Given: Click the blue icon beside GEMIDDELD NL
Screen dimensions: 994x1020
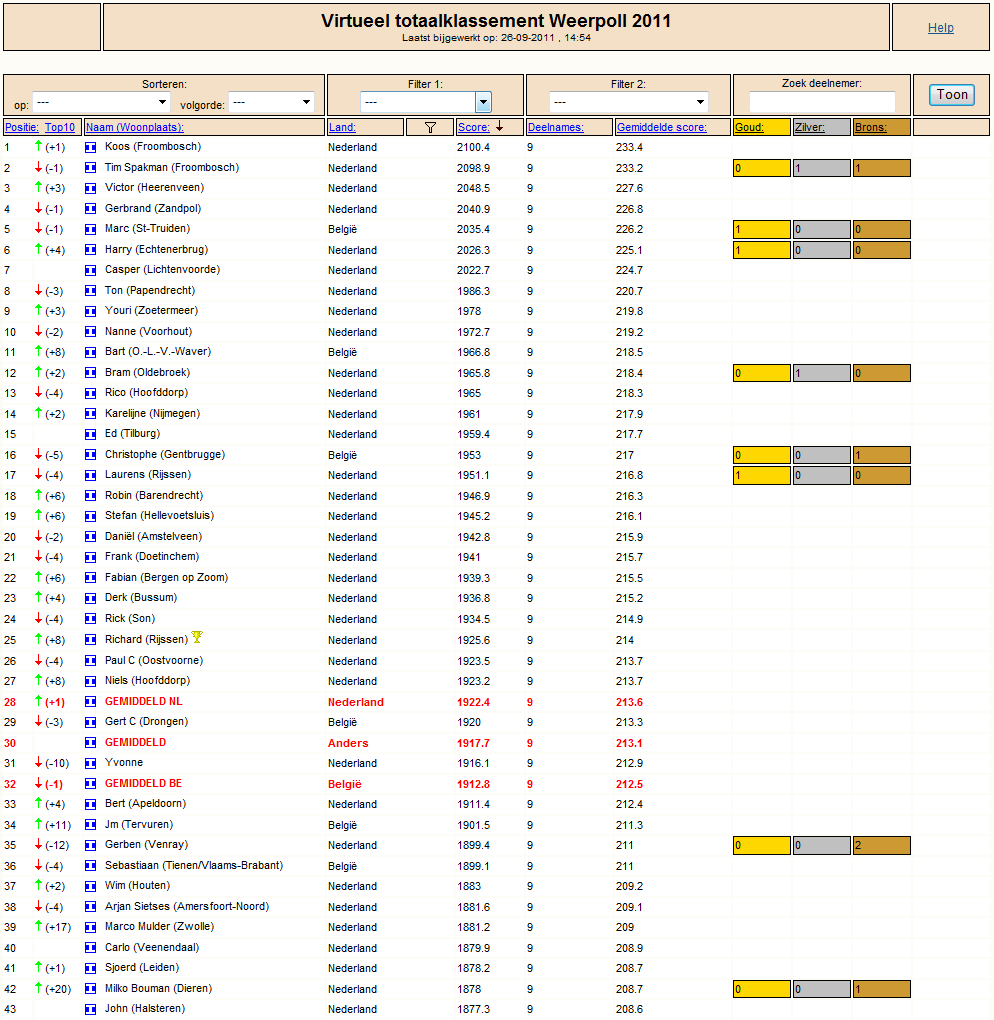Looking at the screenshot, I should click(x=90, y=702).
